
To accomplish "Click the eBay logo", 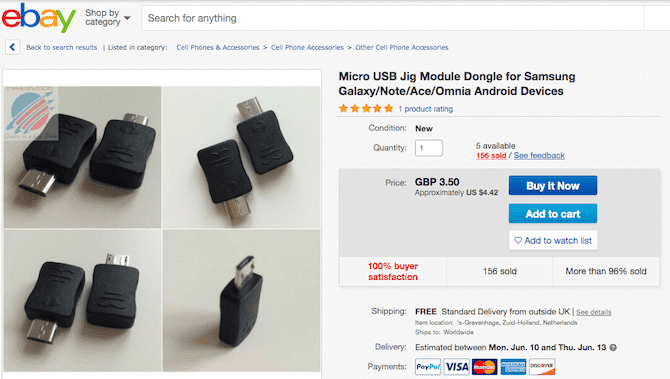I will coord(38,18).
